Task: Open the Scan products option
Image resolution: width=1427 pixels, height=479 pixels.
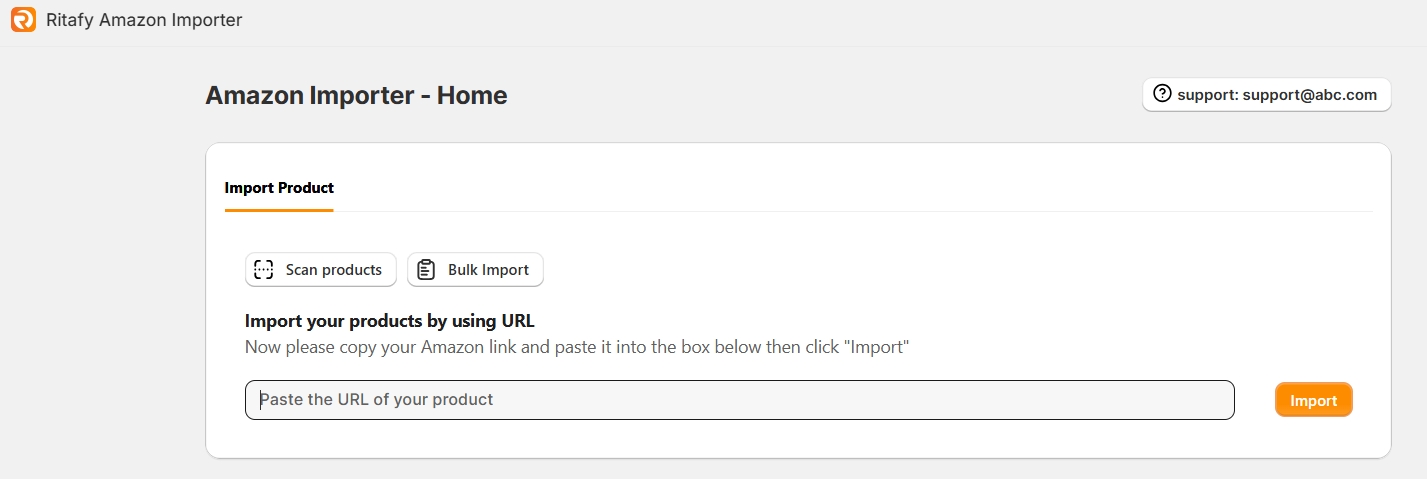Action: pyautogui.click(x=321, y=270)
